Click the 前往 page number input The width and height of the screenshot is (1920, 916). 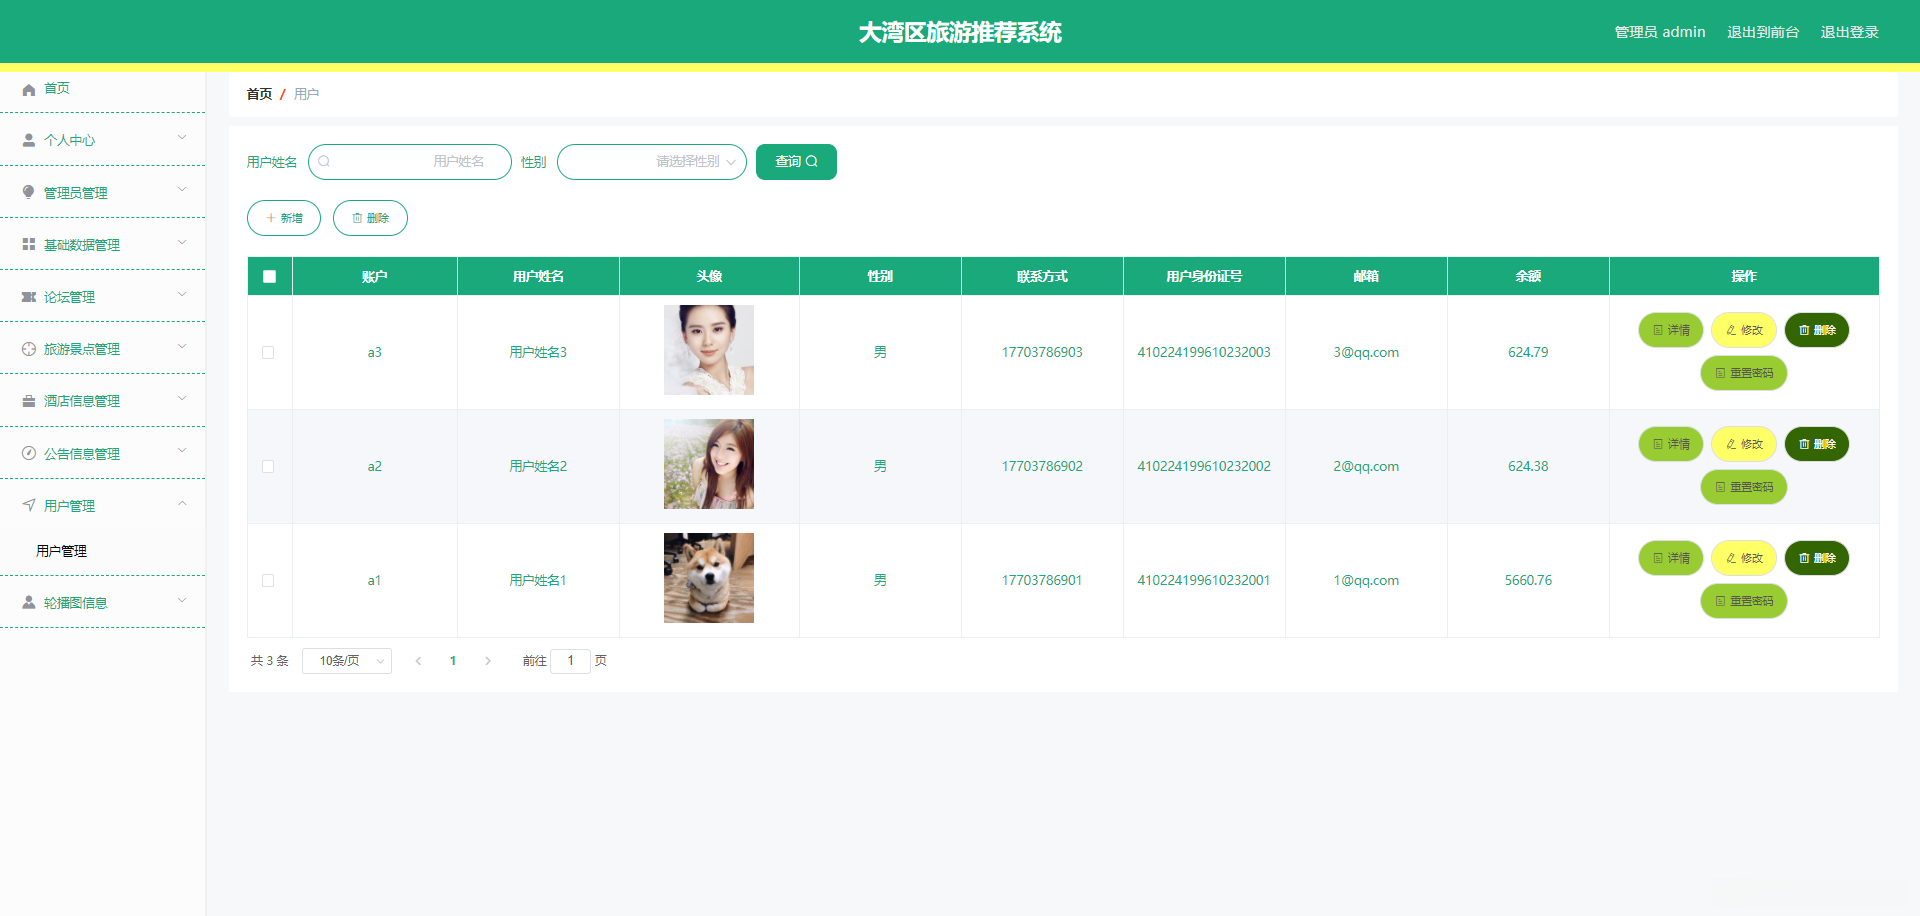[570, 661]
